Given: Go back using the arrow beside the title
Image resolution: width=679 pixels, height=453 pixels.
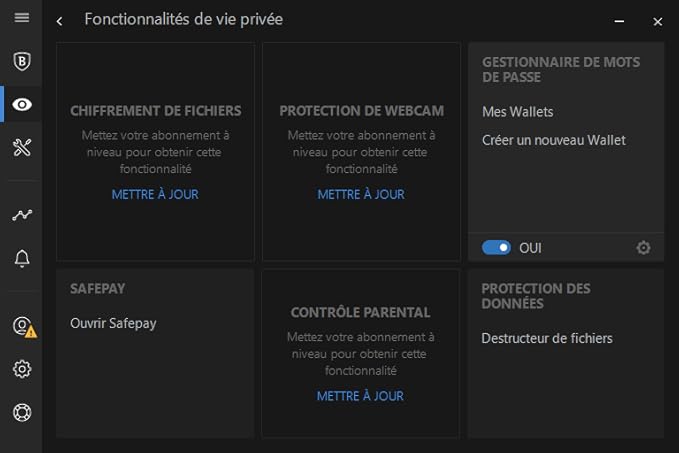Looking at the screenshot, I should (60, 21).
